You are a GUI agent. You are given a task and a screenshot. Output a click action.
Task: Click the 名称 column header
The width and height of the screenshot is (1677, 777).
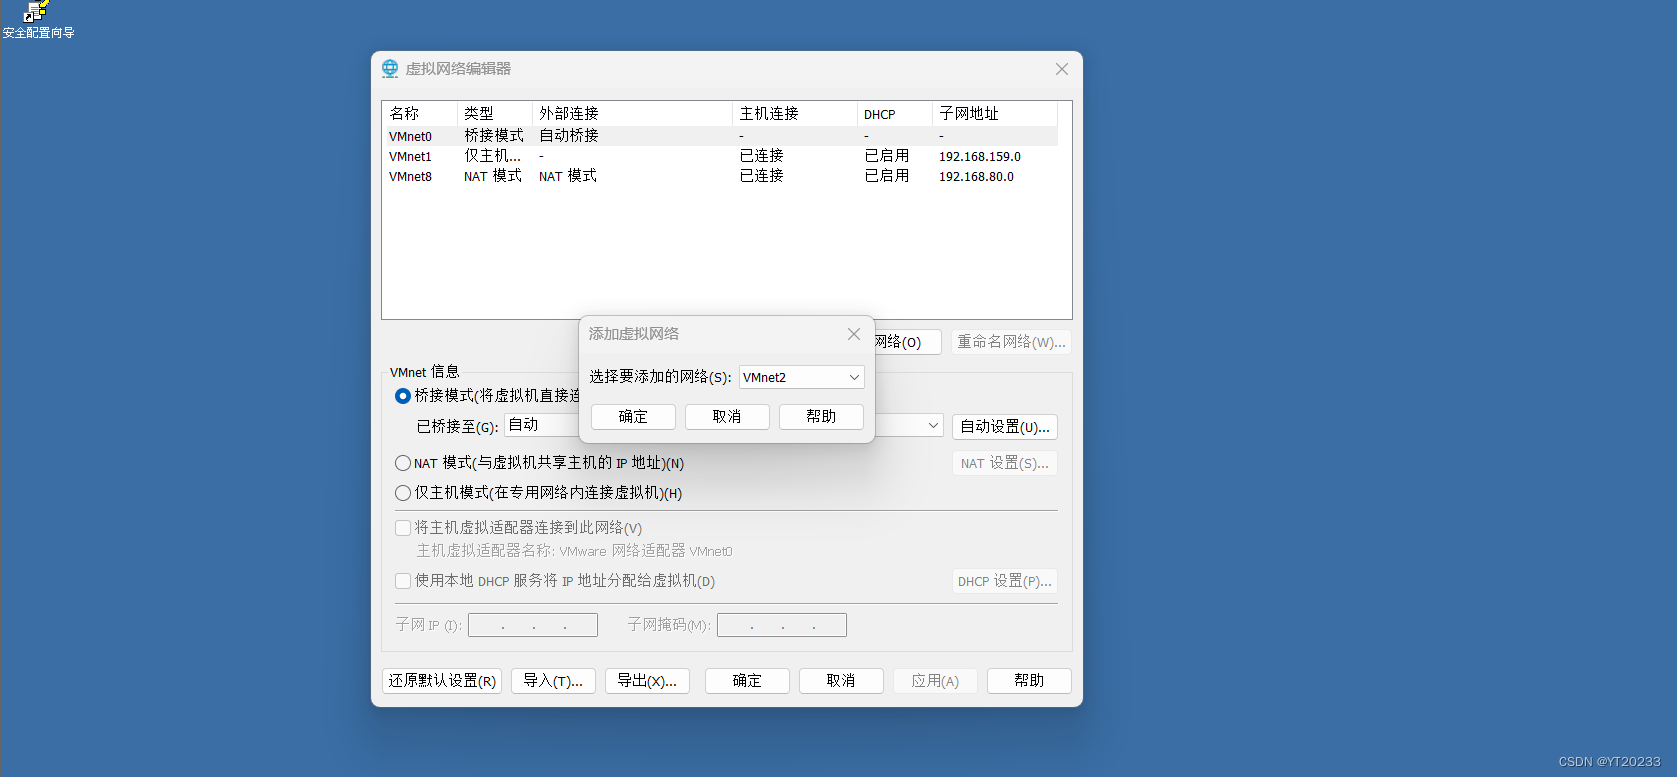420,114
